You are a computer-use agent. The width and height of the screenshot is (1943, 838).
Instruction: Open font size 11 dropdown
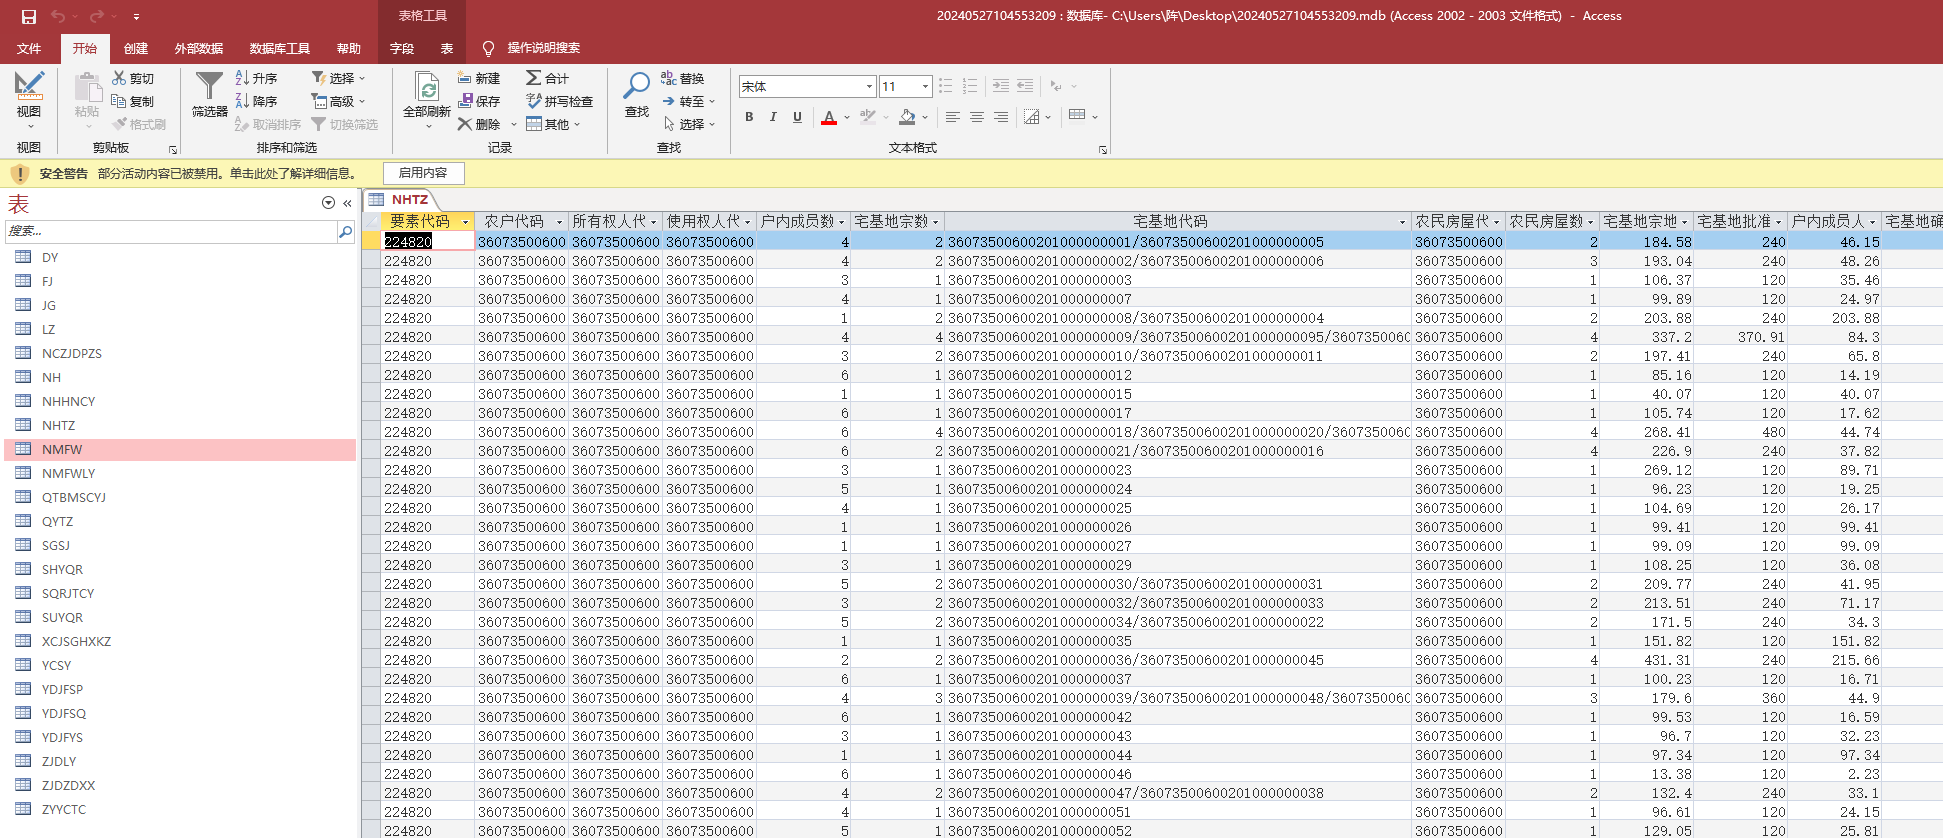point(925,87)
